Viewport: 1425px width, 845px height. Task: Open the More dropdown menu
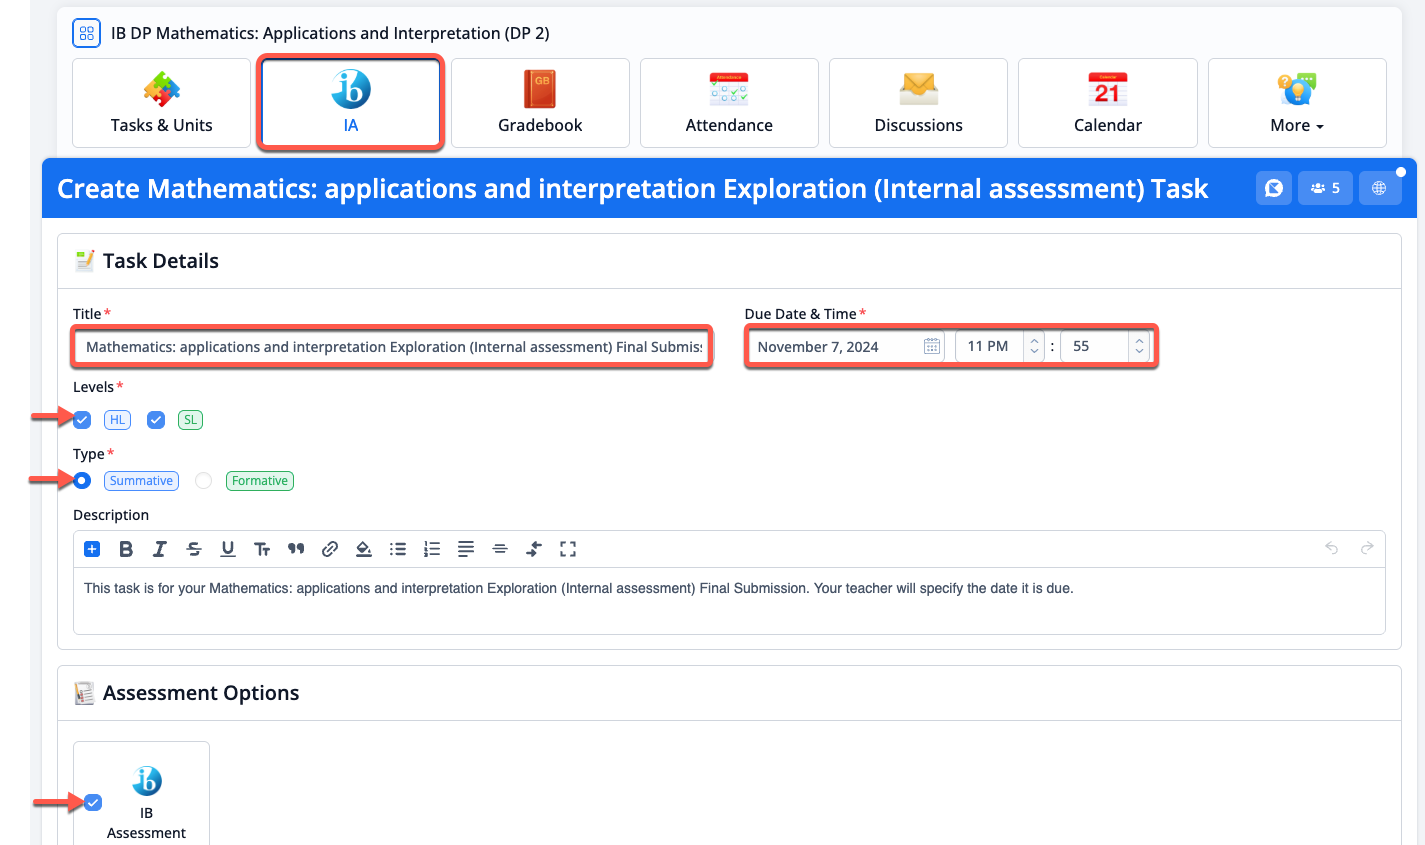(x=1296, y=104)
